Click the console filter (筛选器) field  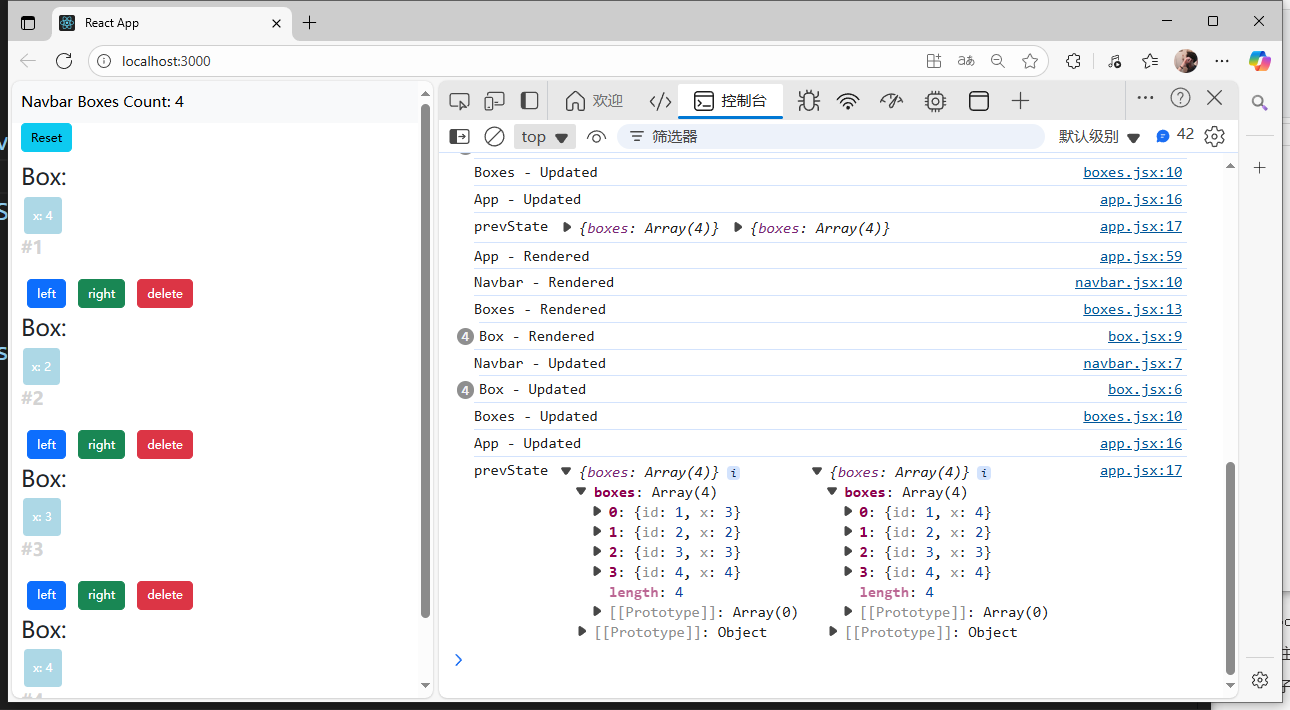(x=830, y=137)
